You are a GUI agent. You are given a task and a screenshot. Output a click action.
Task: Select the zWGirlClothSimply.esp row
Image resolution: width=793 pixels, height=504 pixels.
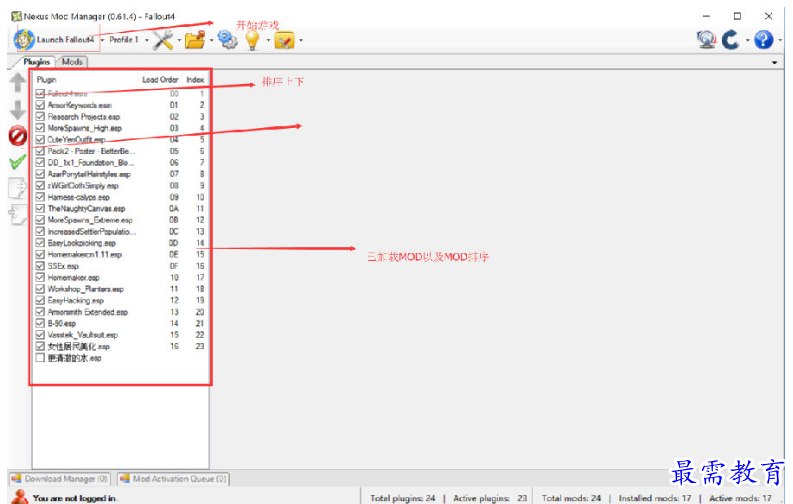[120, 186]
